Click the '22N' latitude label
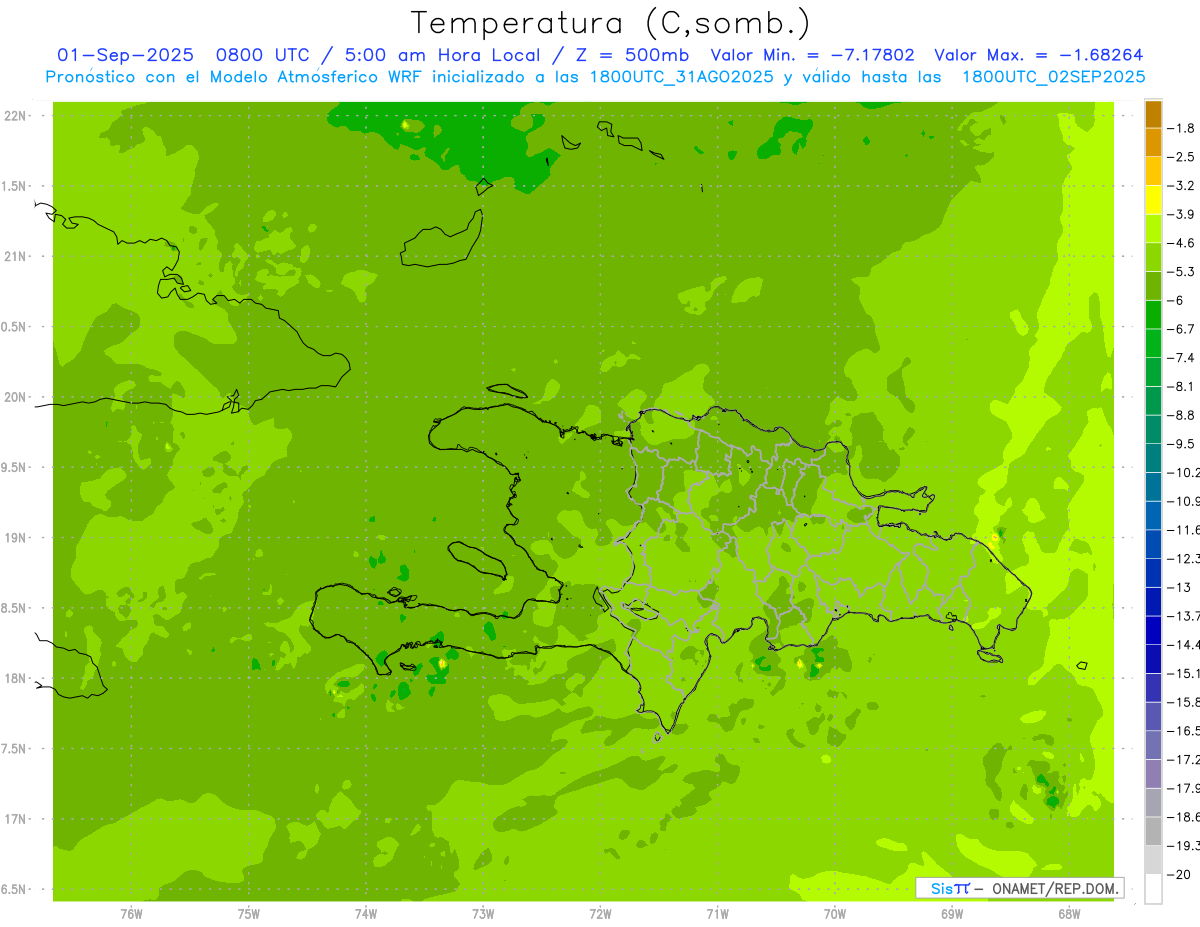Screen dimensions: 1200x927 tap(14, 116)
